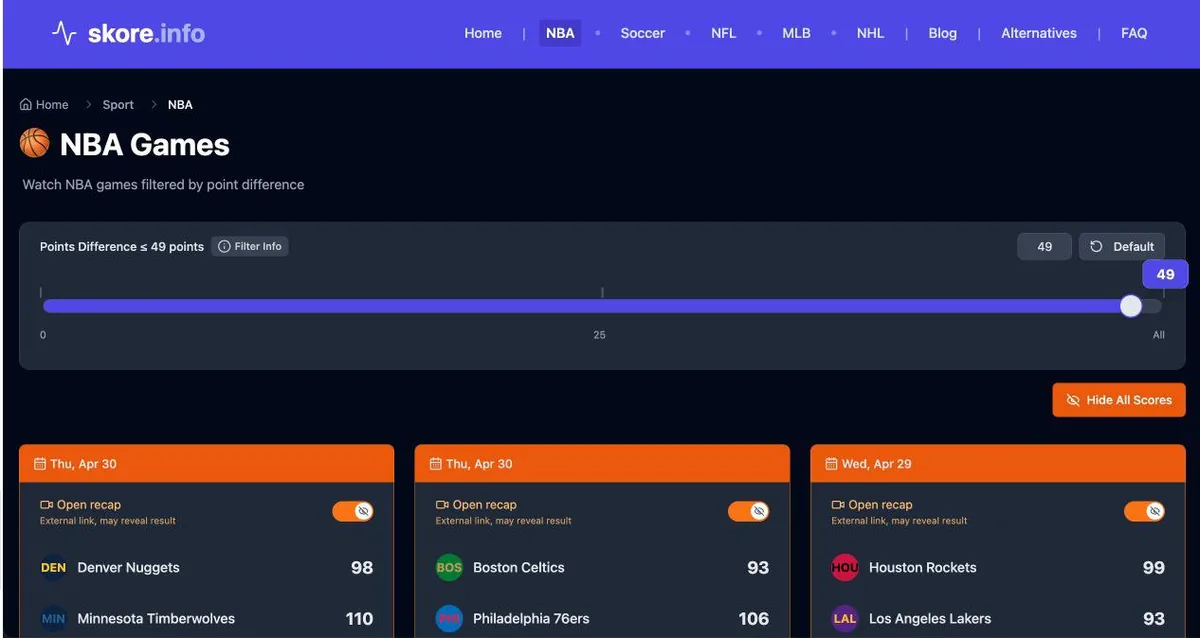
Task: Click the home icon in breadcrumb
Action: tap(26, 104)
